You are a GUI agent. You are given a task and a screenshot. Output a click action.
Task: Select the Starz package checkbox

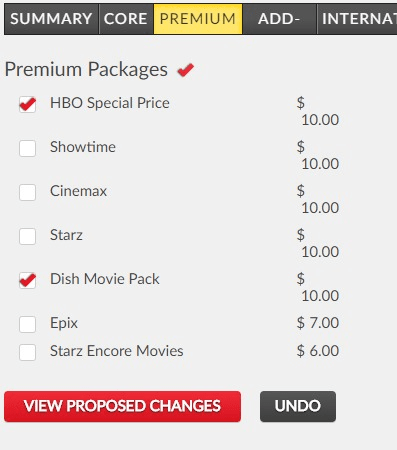pyautogui.click(x=27, y=236)
